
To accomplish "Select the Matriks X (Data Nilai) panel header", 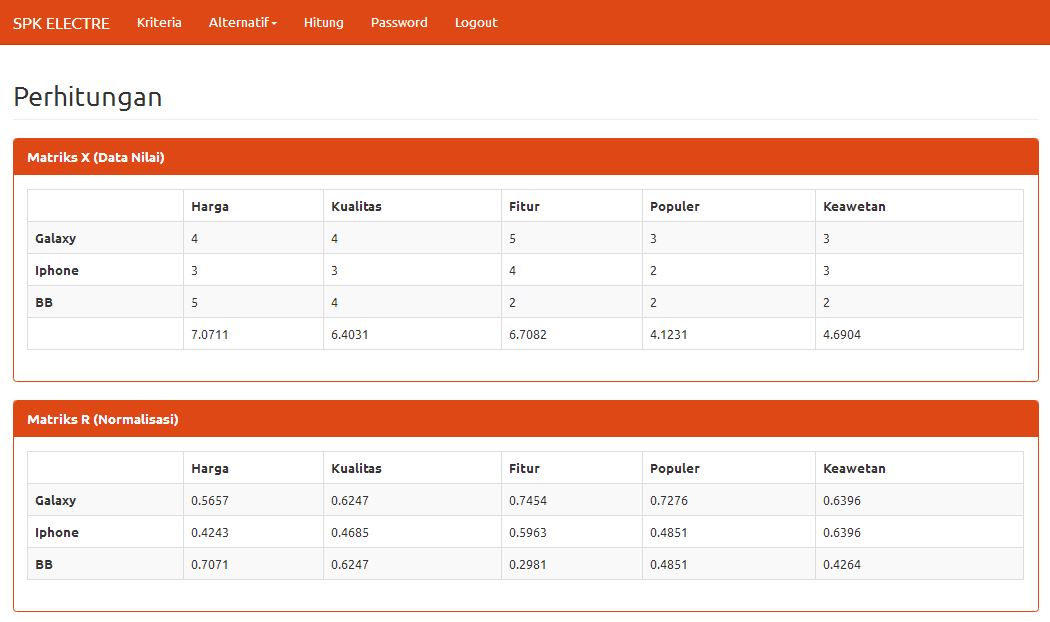I will pos(96,157).
